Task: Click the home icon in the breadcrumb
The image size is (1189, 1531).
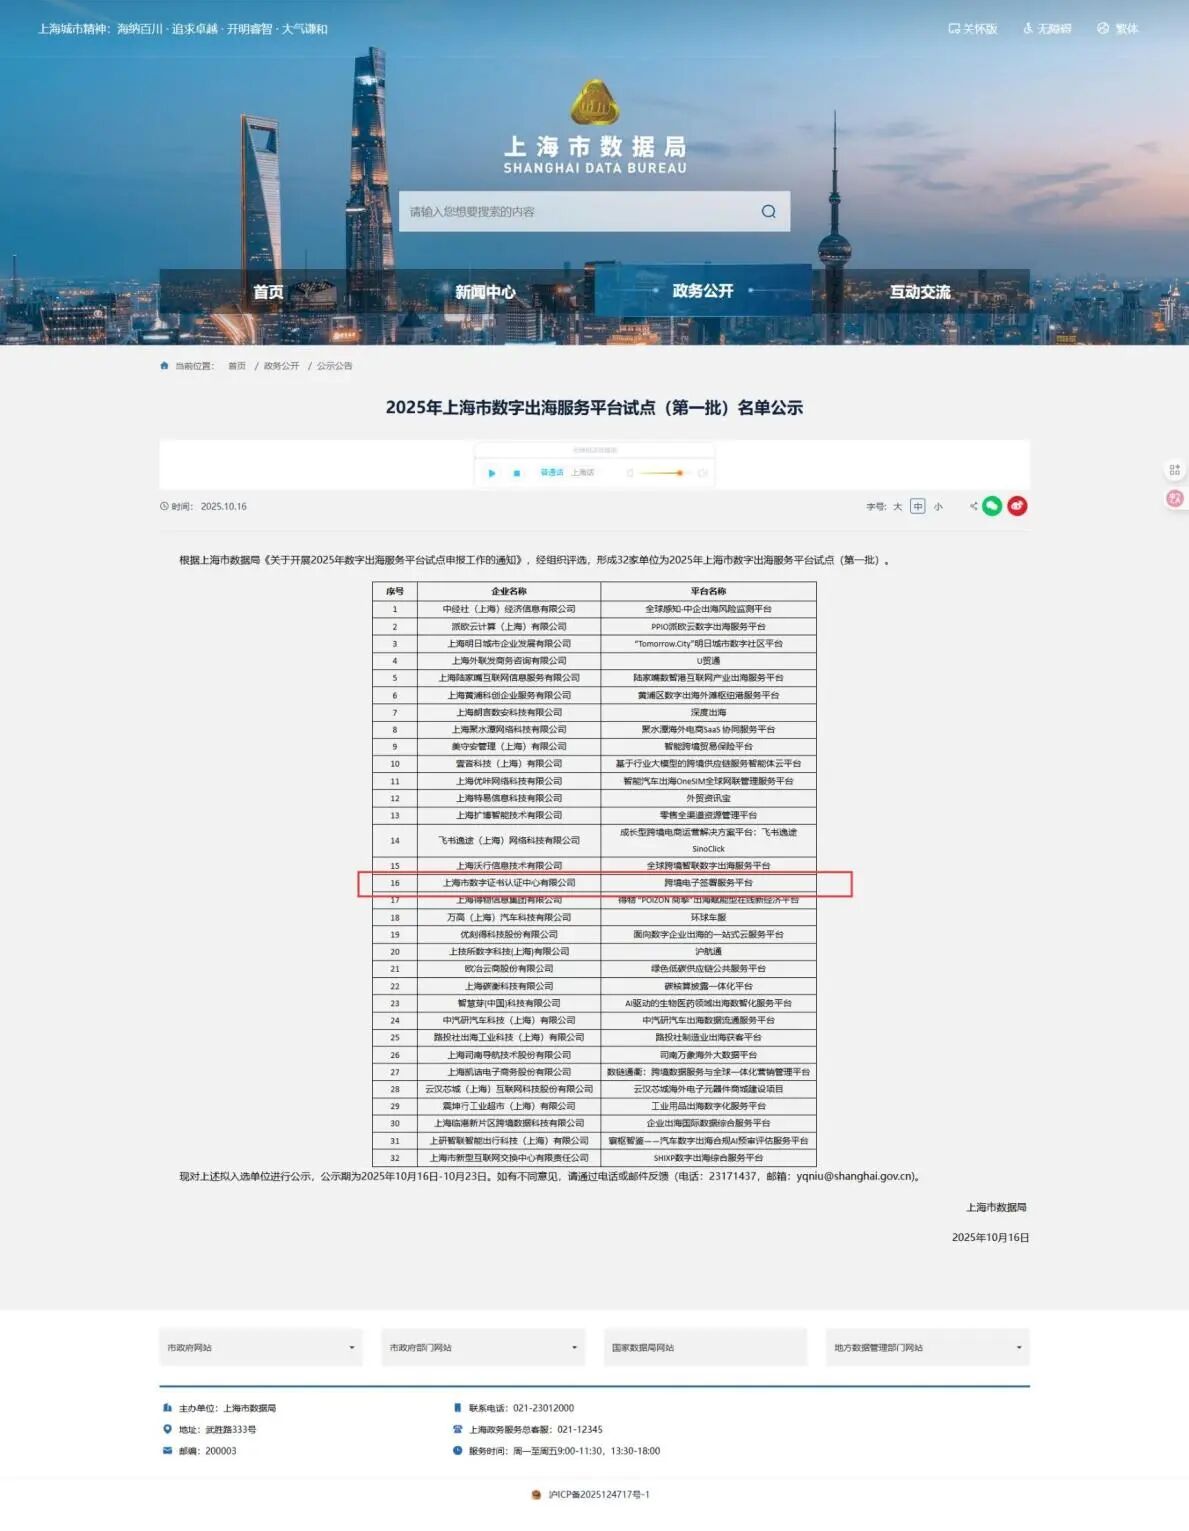Action: click(x=164, y=366)
